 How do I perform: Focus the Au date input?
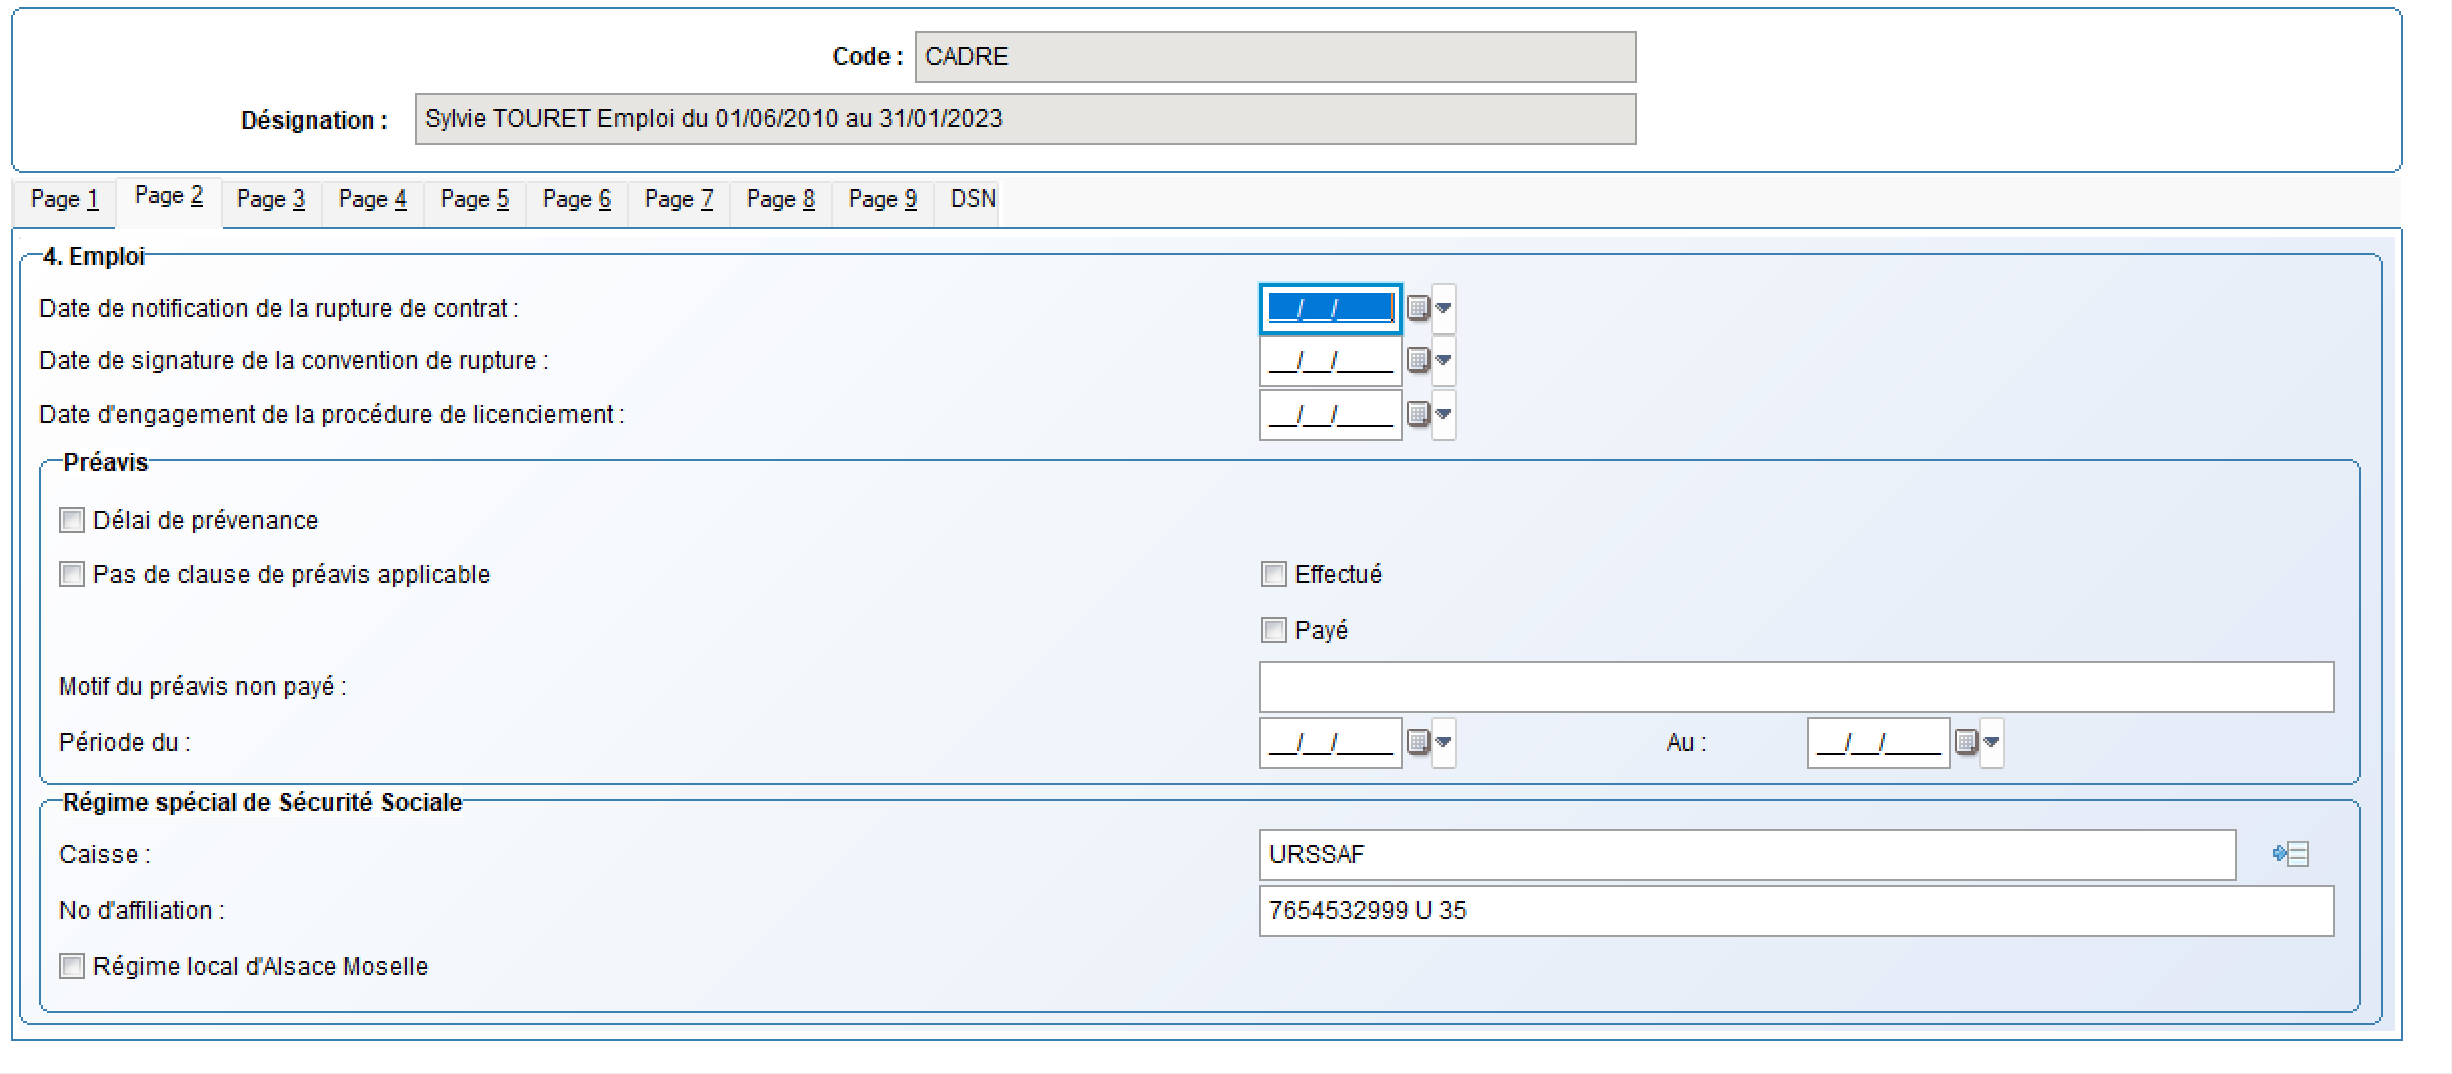tap(1878, 742)
